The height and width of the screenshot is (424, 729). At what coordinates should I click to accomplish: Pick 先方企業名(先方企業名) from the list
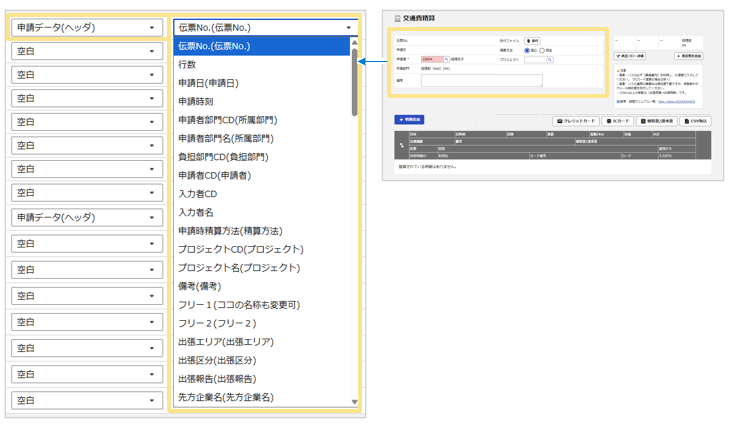tap(262, 397)
